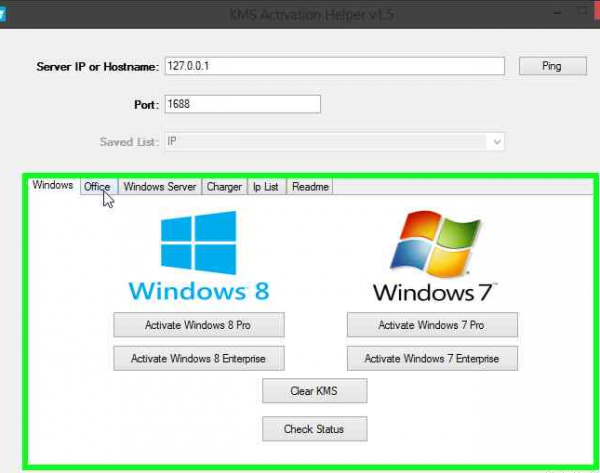The width and height of the screenshot is (600, 473).
Task: Click the KMS Activation Helper v1.5 title
Action: 312,15
